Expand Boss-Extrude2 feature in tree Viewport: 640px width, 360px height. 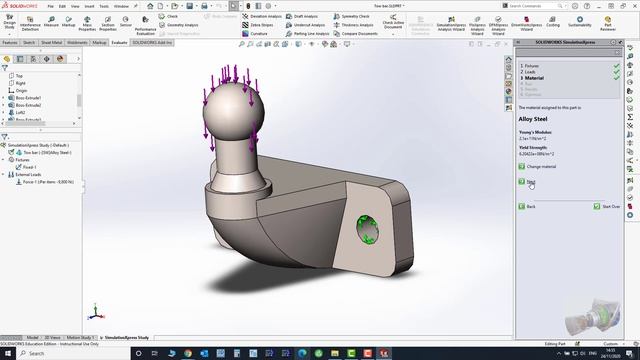[3, 105]
